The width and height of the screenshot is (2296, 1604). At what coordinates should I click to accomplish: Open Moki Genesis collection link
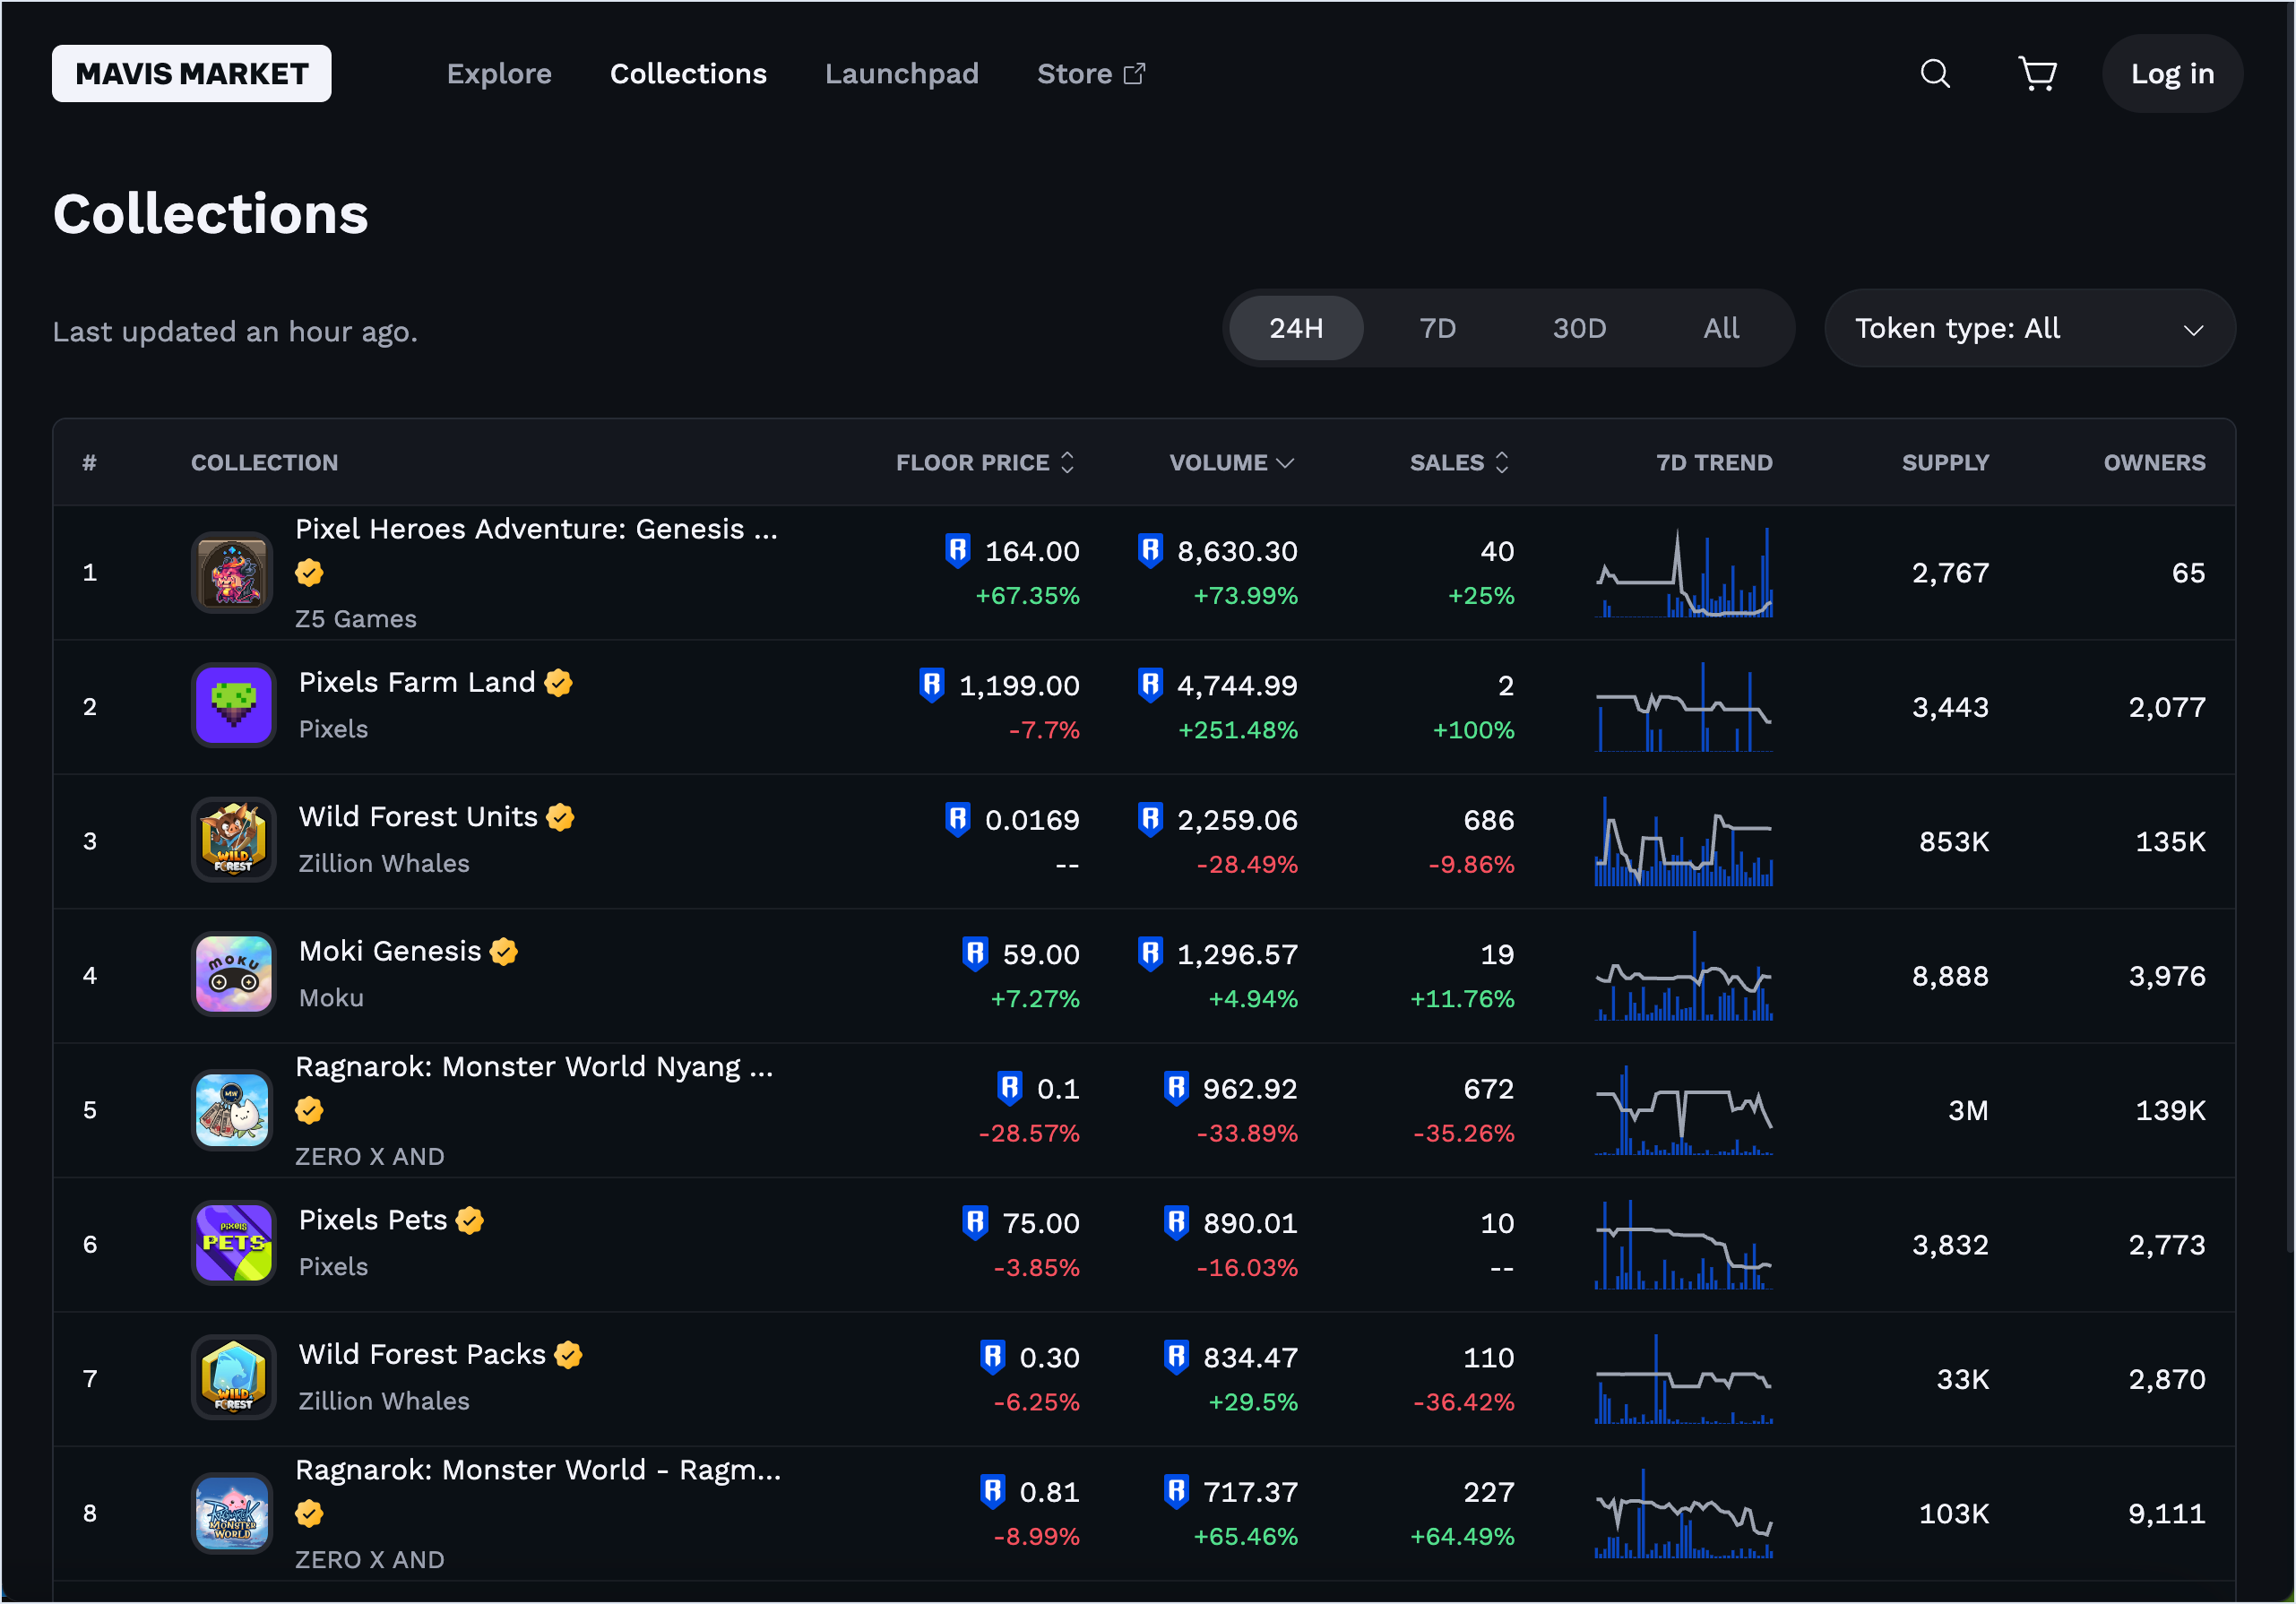click(390, 951)
